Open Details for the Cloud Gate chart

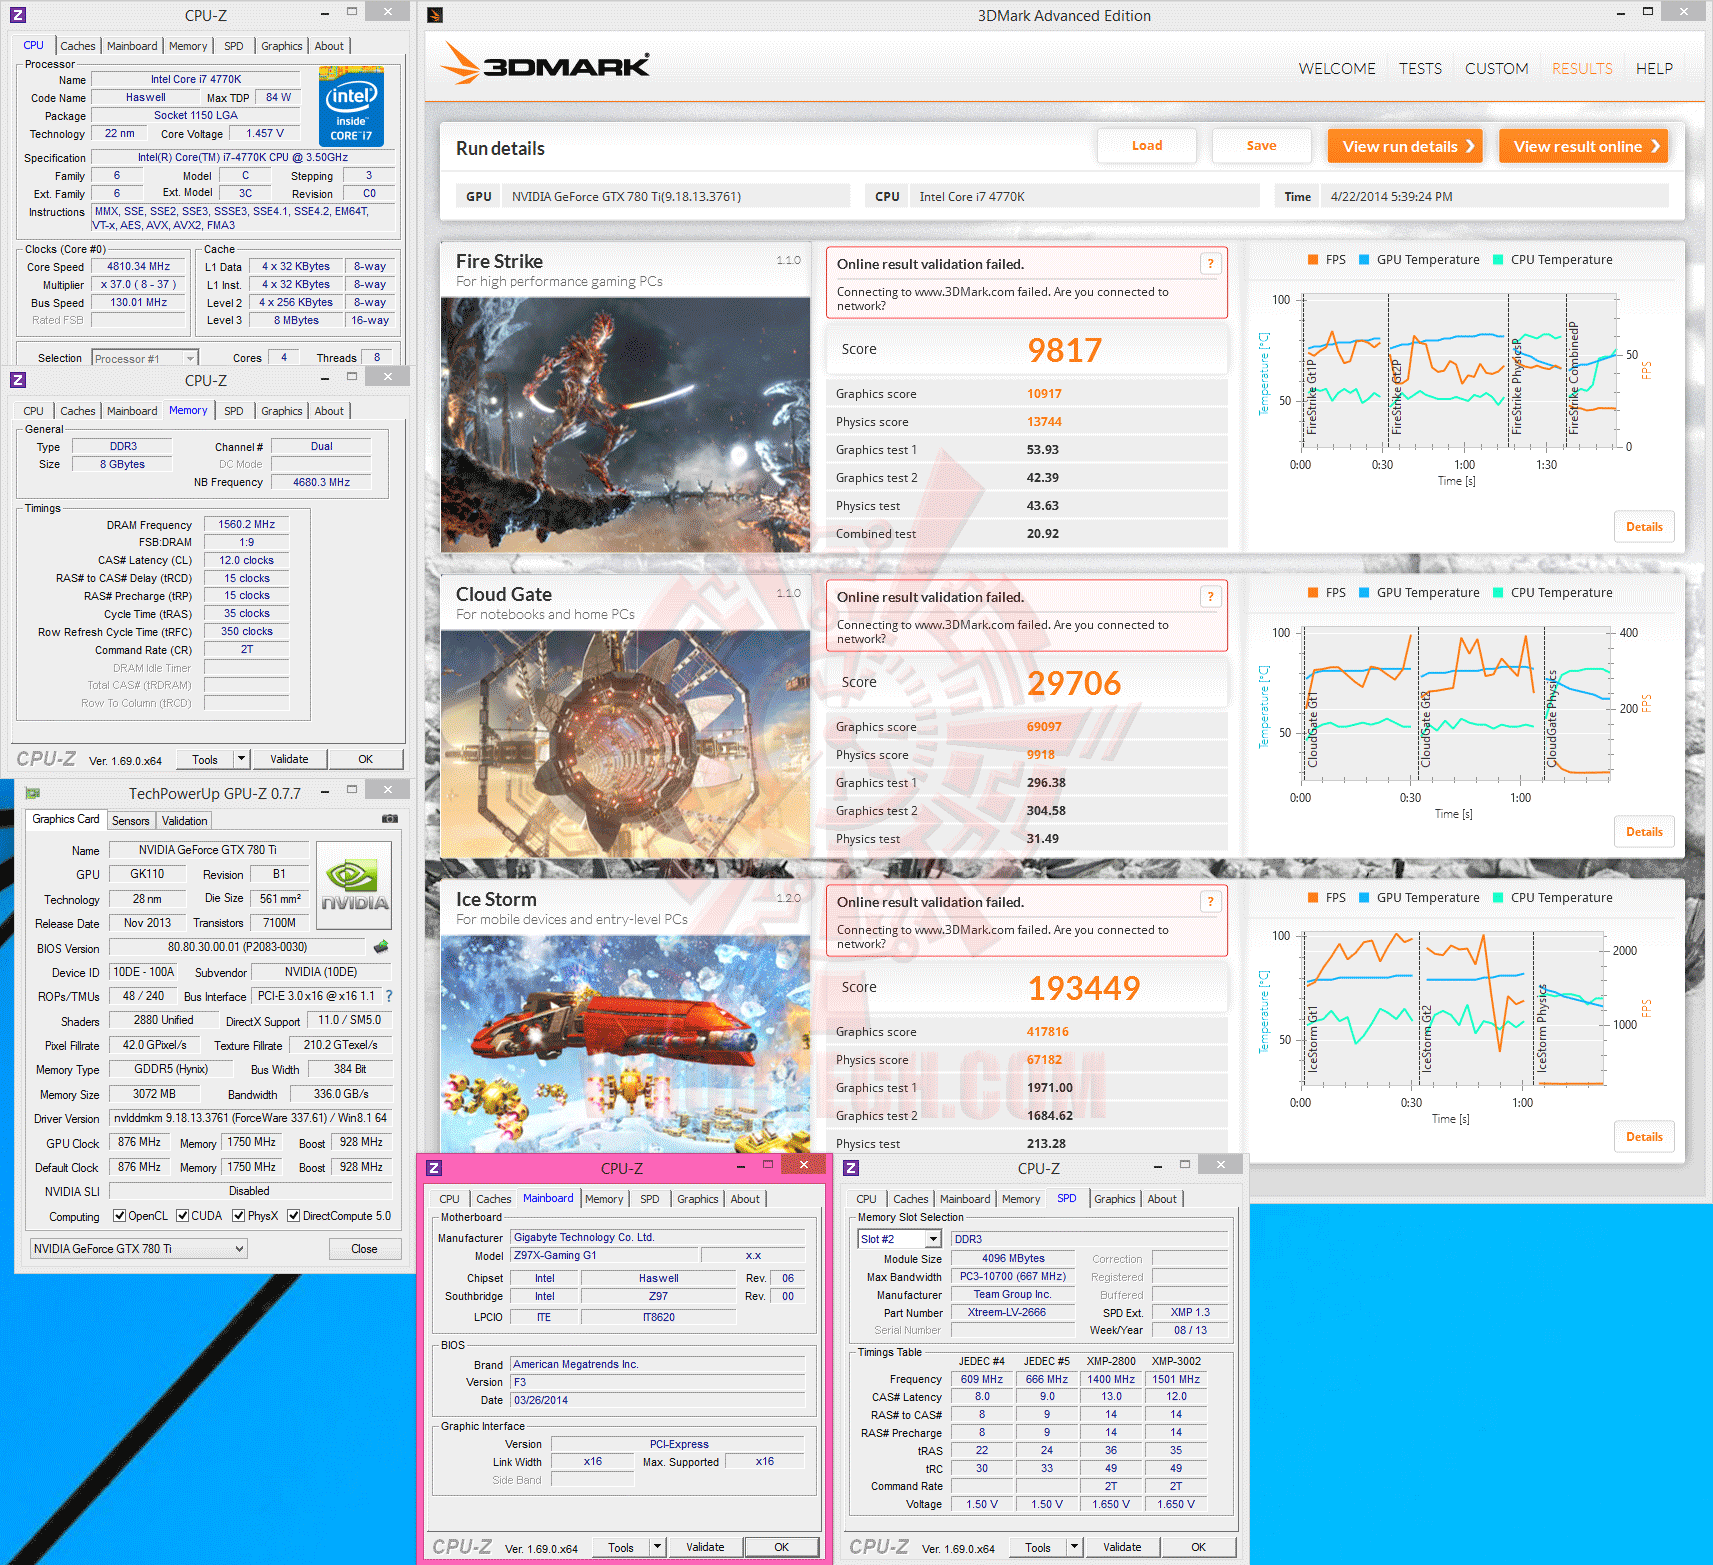tap(1644, 832)
